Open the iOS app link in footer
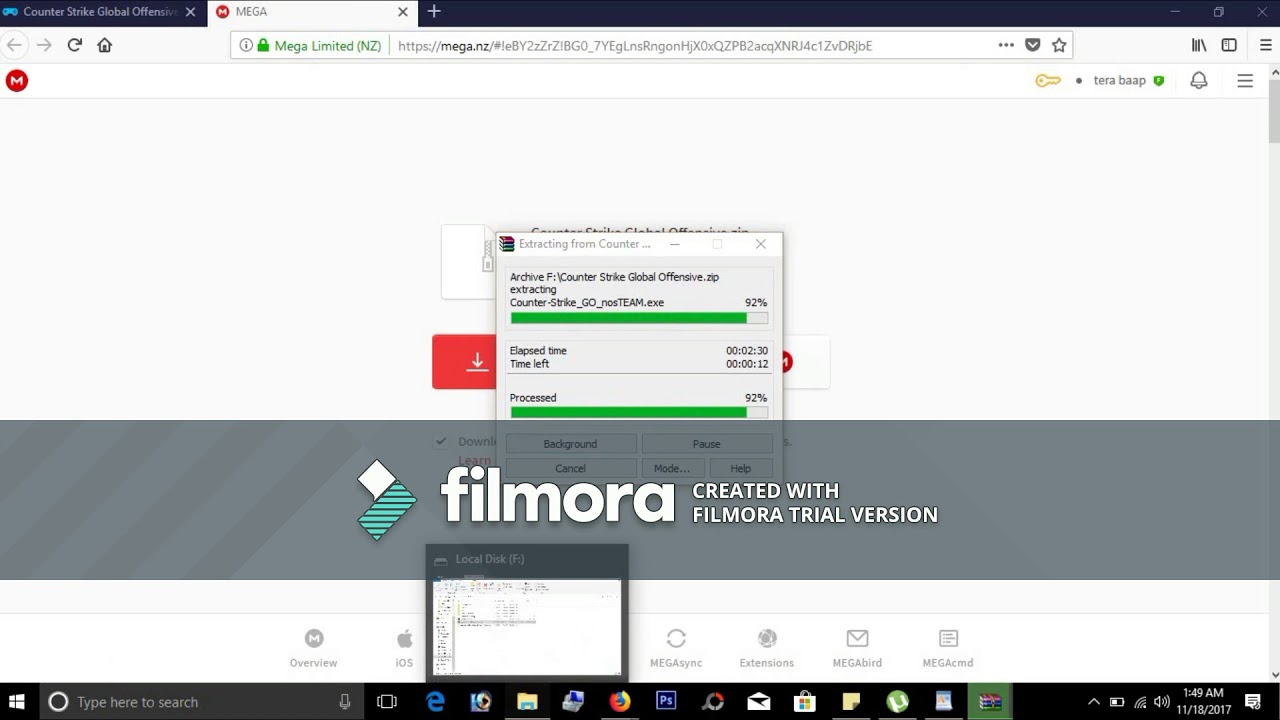 [x=404, y=648]
